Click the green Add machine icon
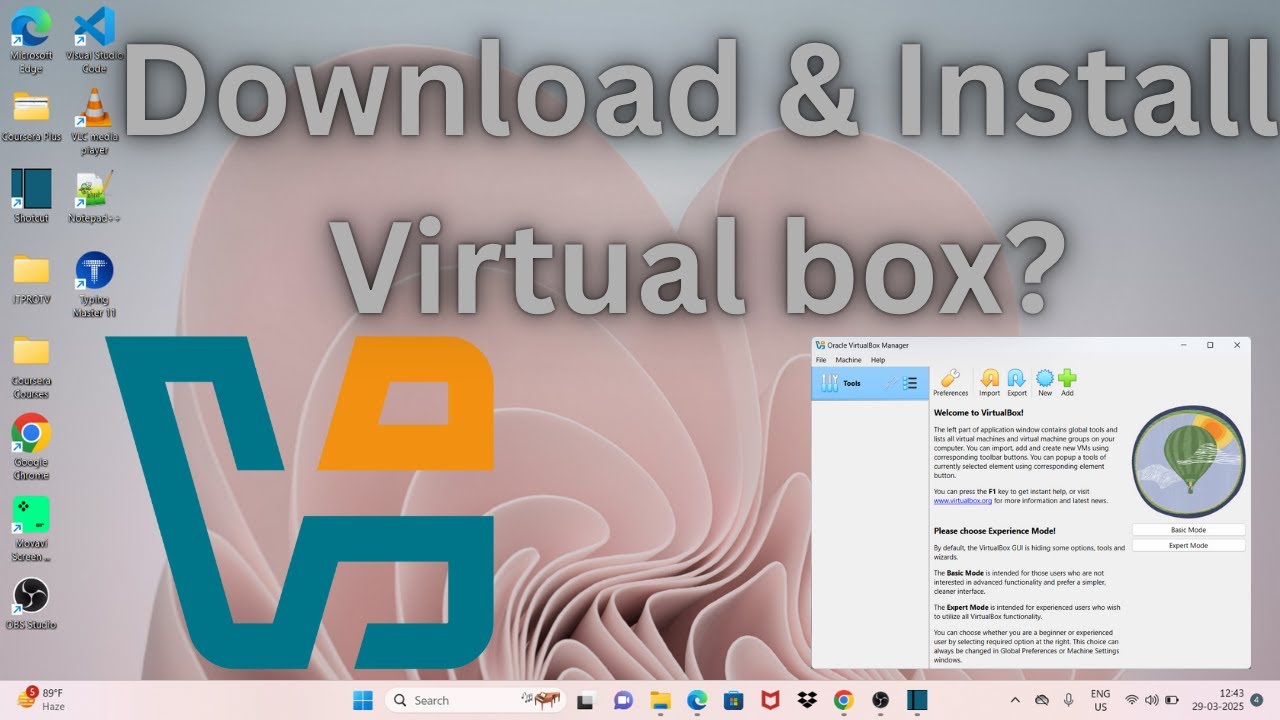Screen dimensions: 1280x720 pos(1067,382)
